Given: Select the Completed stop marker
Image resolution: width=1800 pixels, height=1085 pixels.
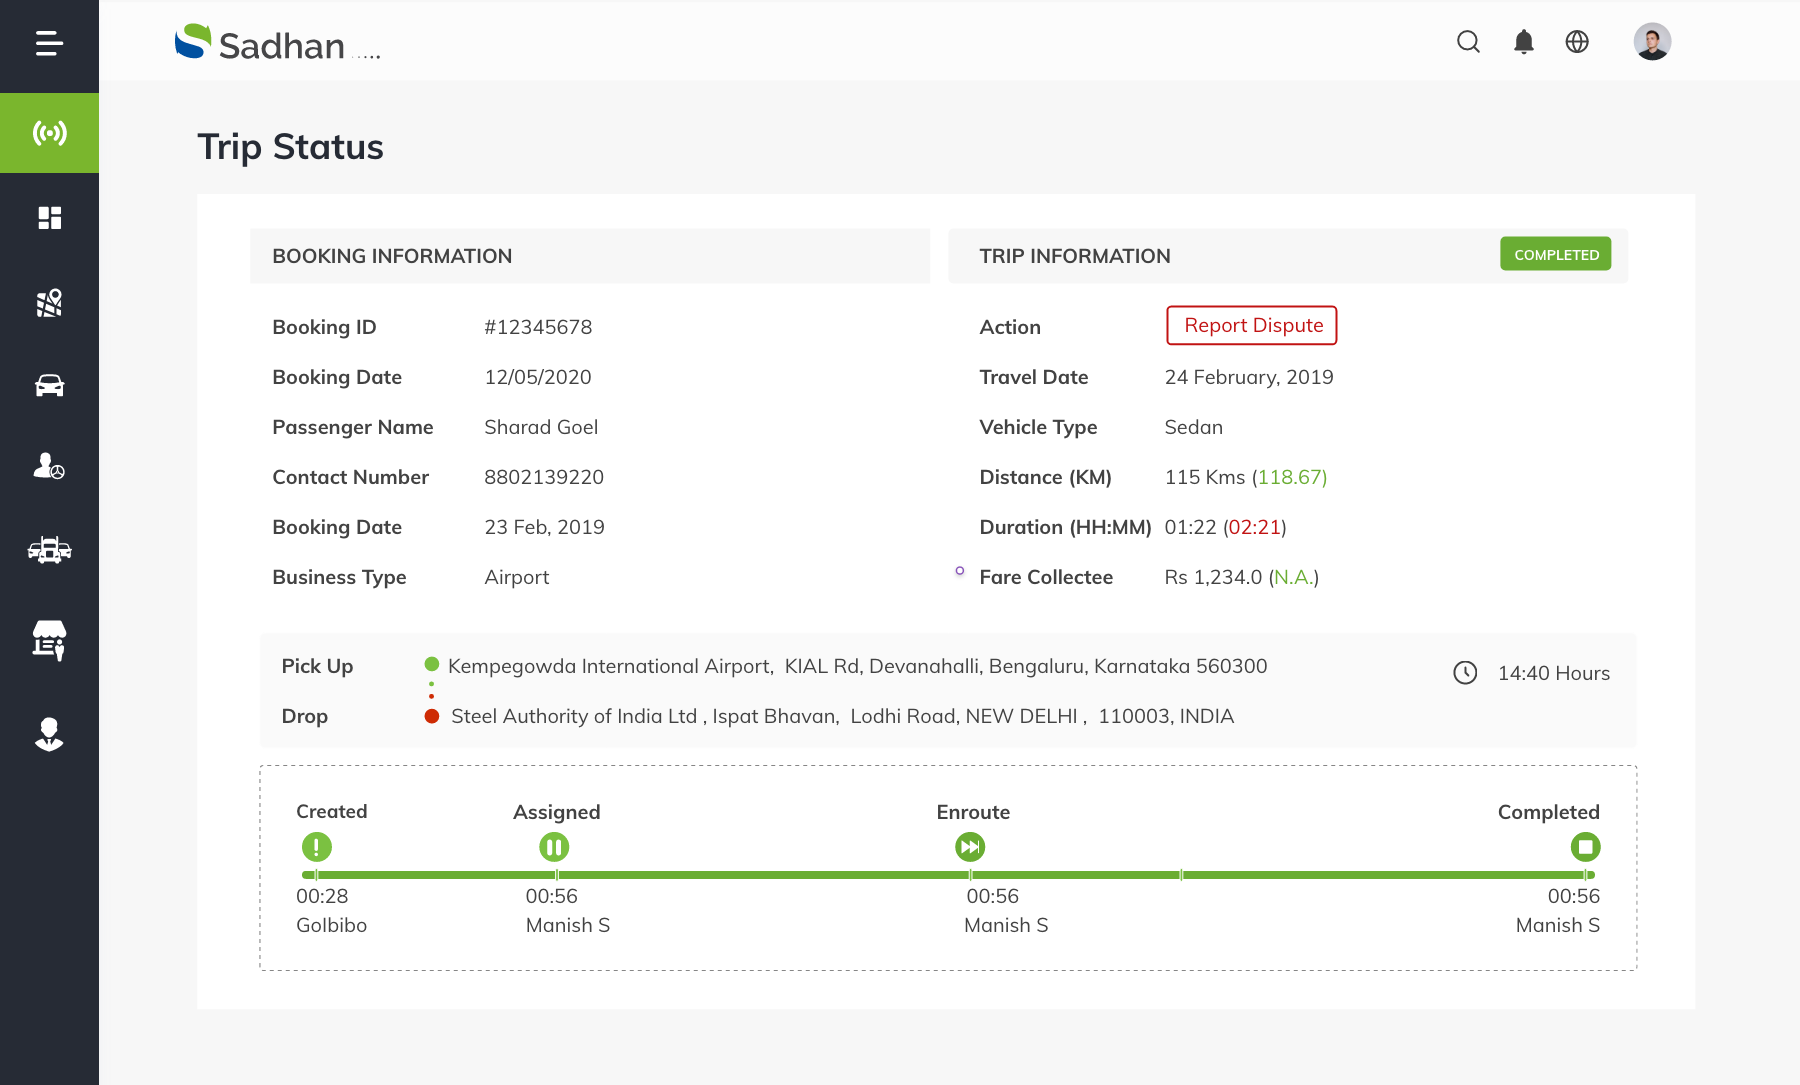Looking at the screenshot, I should tap(1585, 847).
